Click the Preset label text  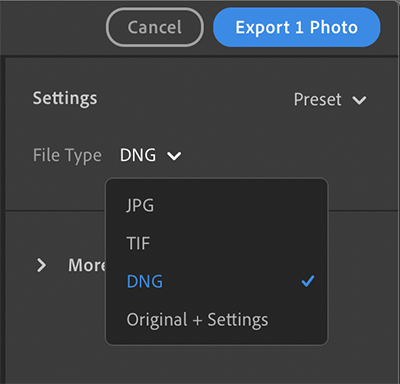pyautogui.click(x=317, y=99)
